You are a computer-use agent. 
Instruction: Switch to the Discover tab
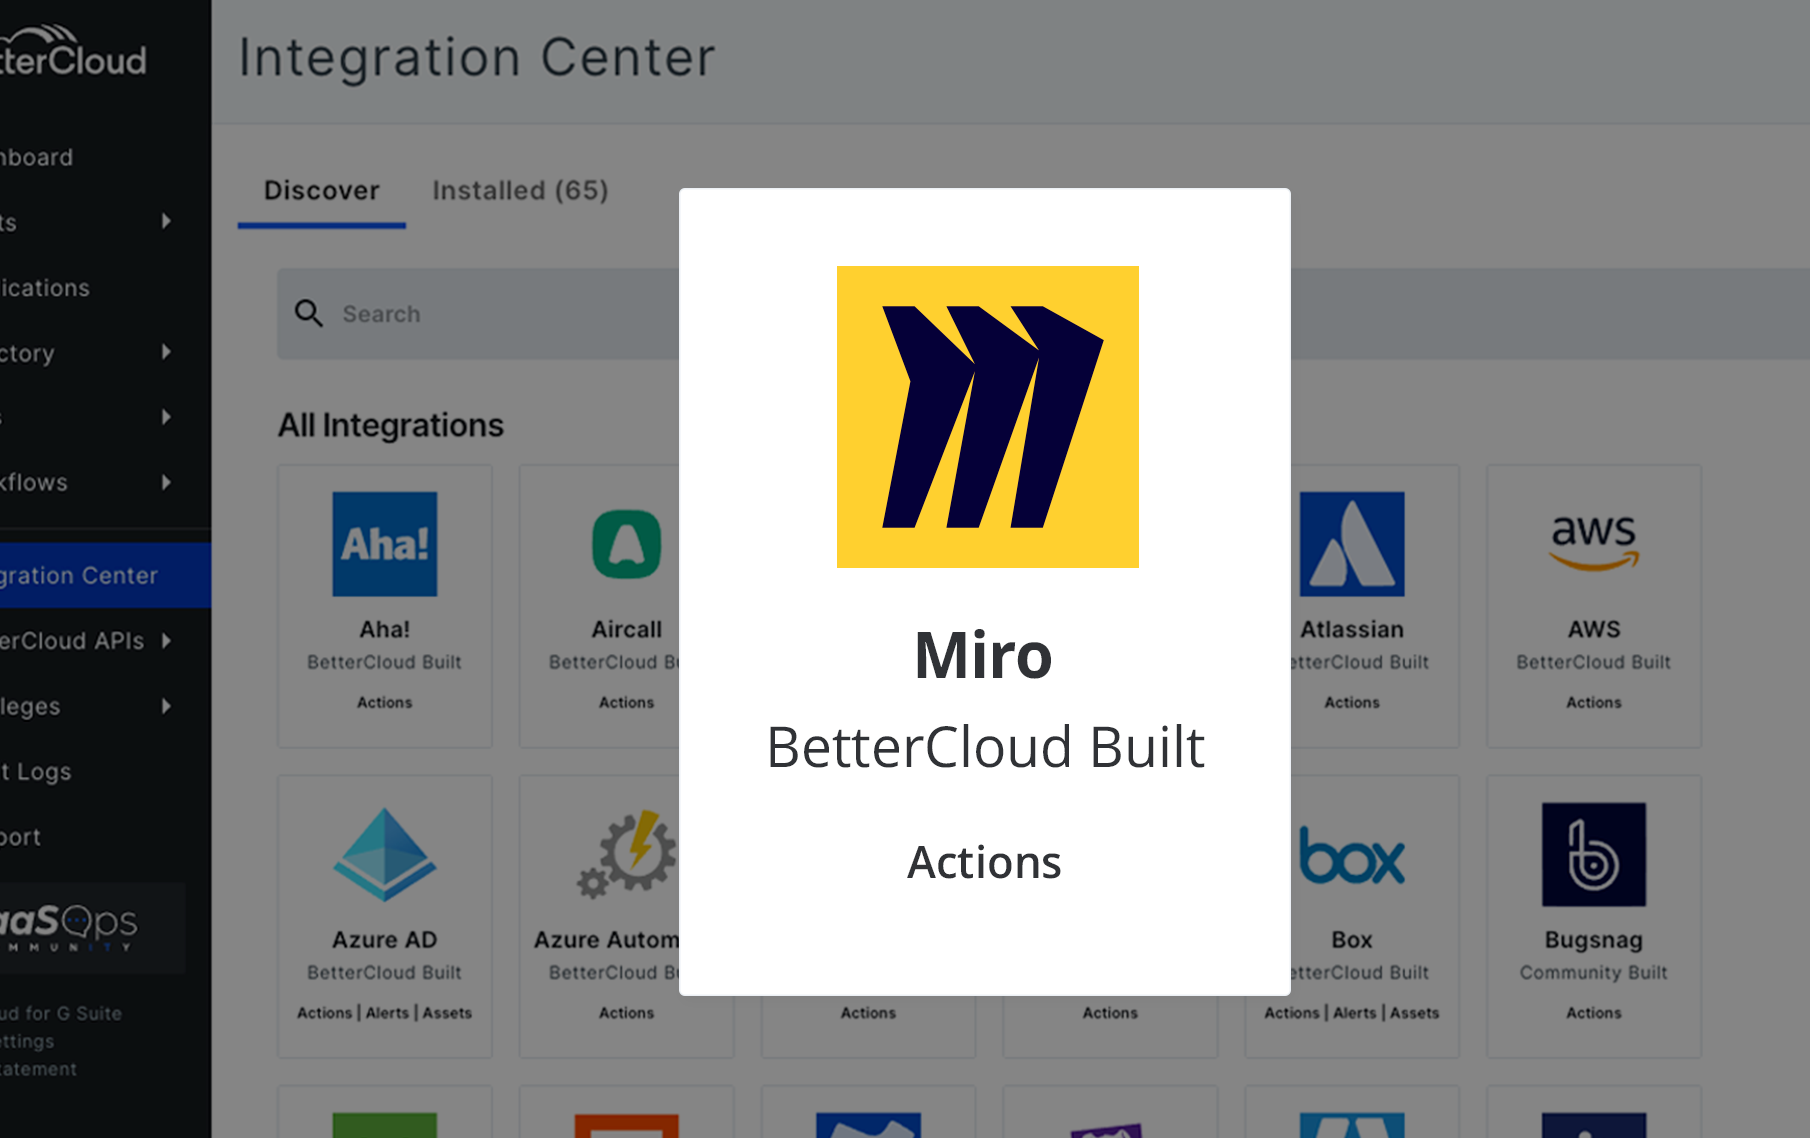point(322,190)
